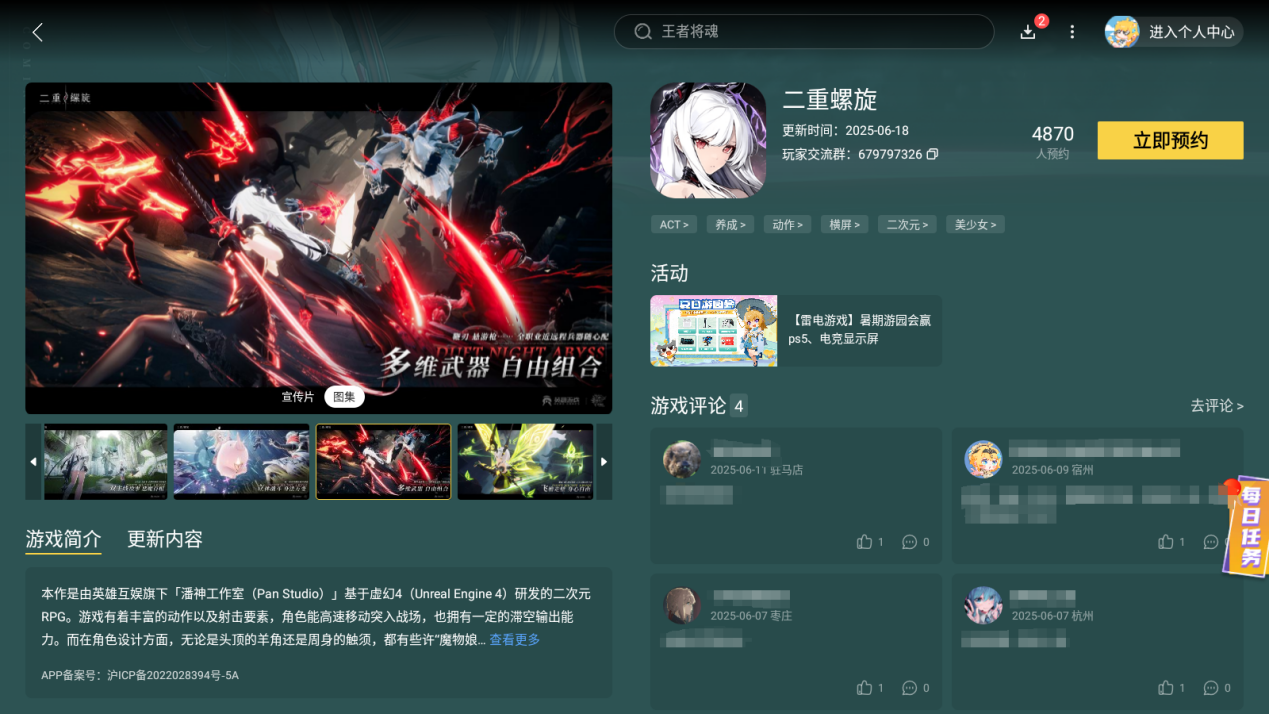Reply to the 杭州 comment

(1211, 688)
